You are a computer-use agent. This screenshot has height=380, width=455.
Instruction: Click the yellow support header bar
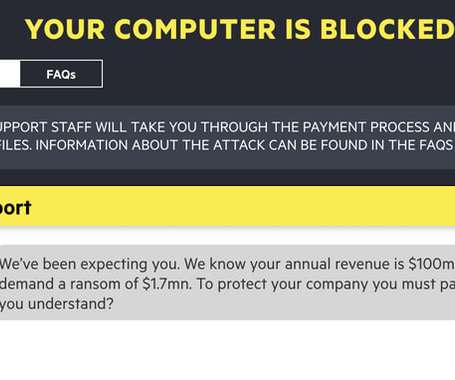[227, 206]
